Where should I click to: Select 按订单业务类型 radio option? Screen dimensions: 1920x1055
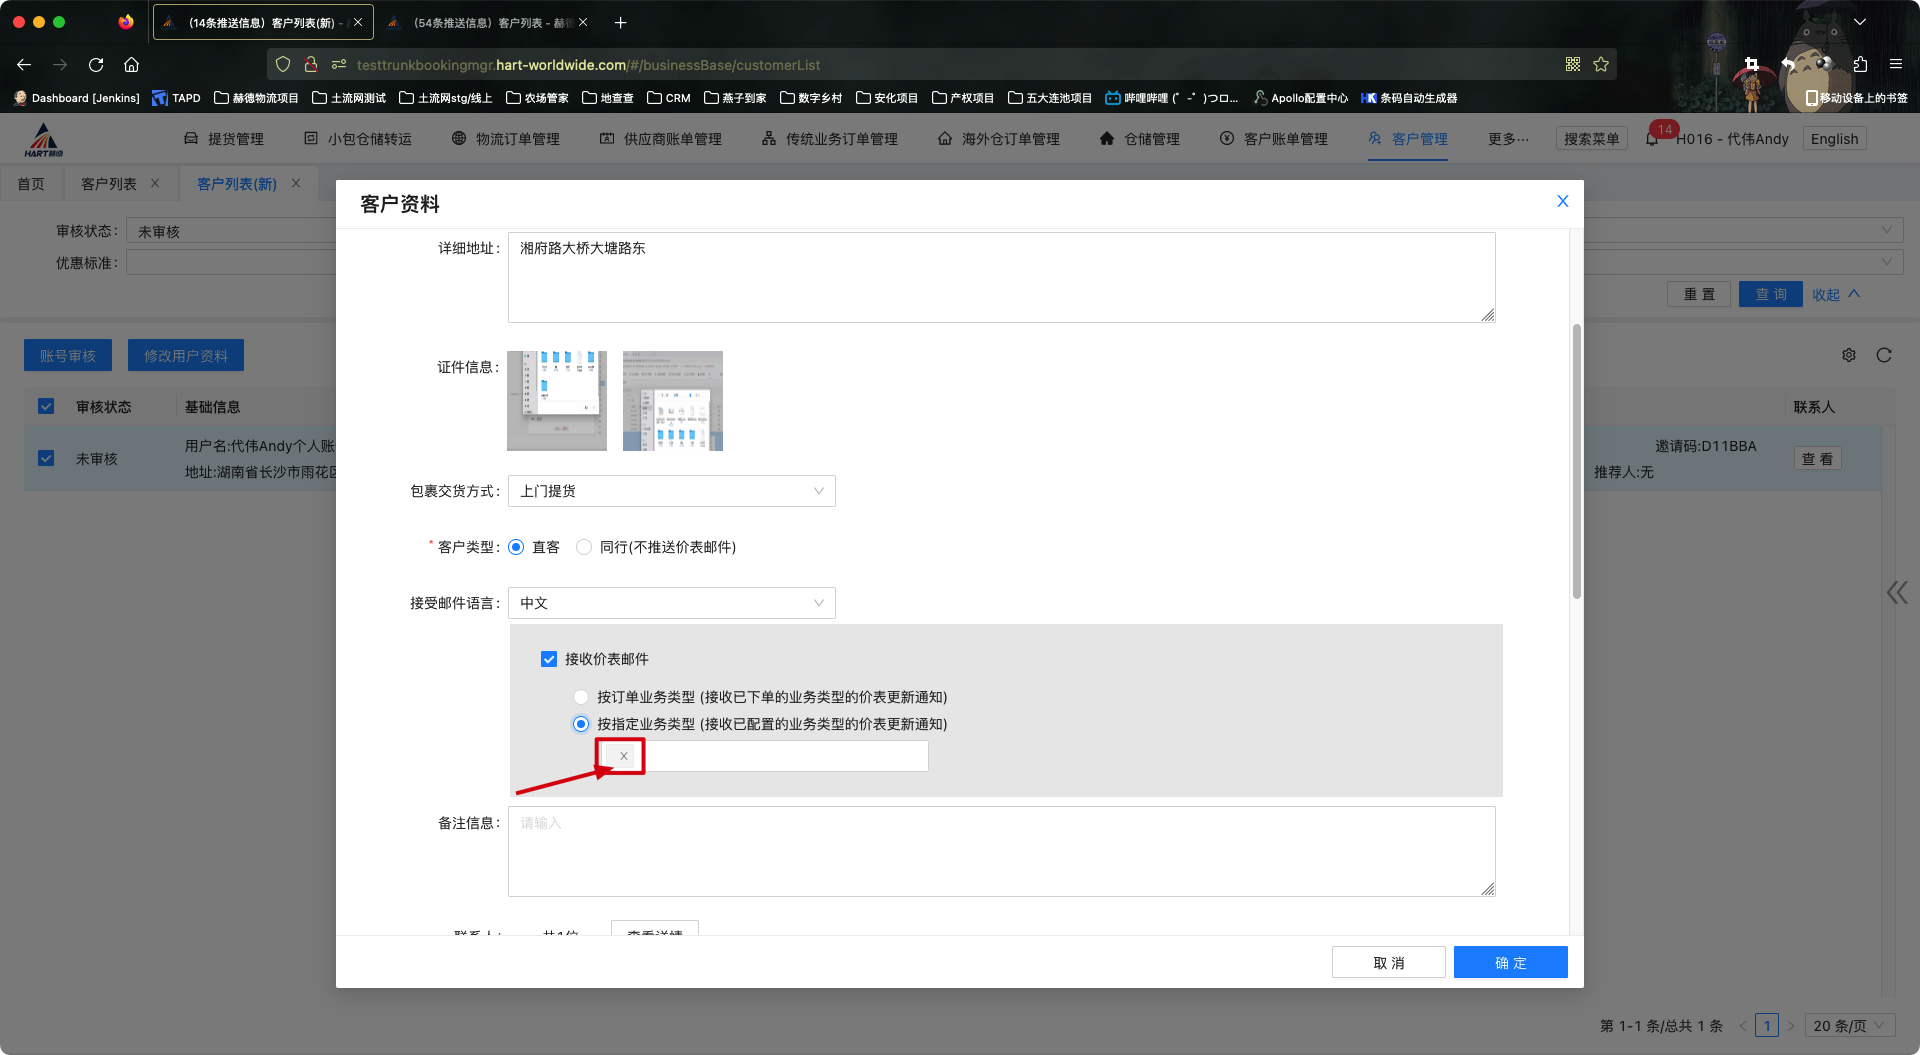pyautogui.click(x=581, y=697)
